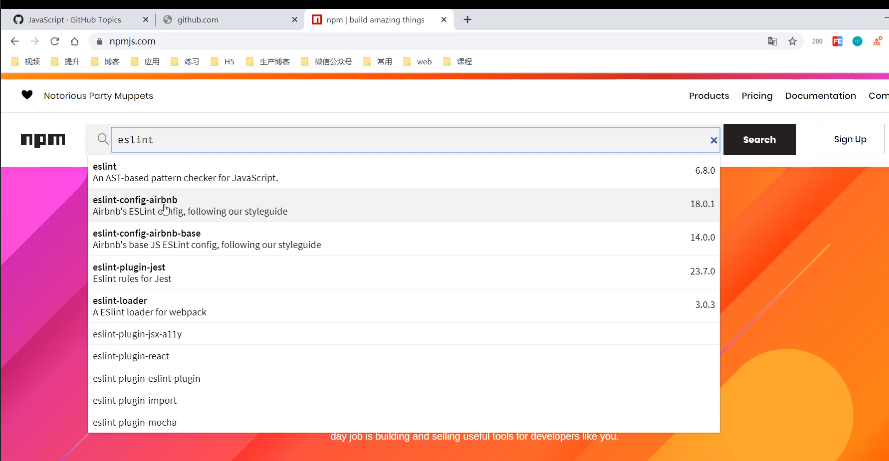Open the Pricing page
This screenshot has width=889, height=461.
(x=757, y=96)
